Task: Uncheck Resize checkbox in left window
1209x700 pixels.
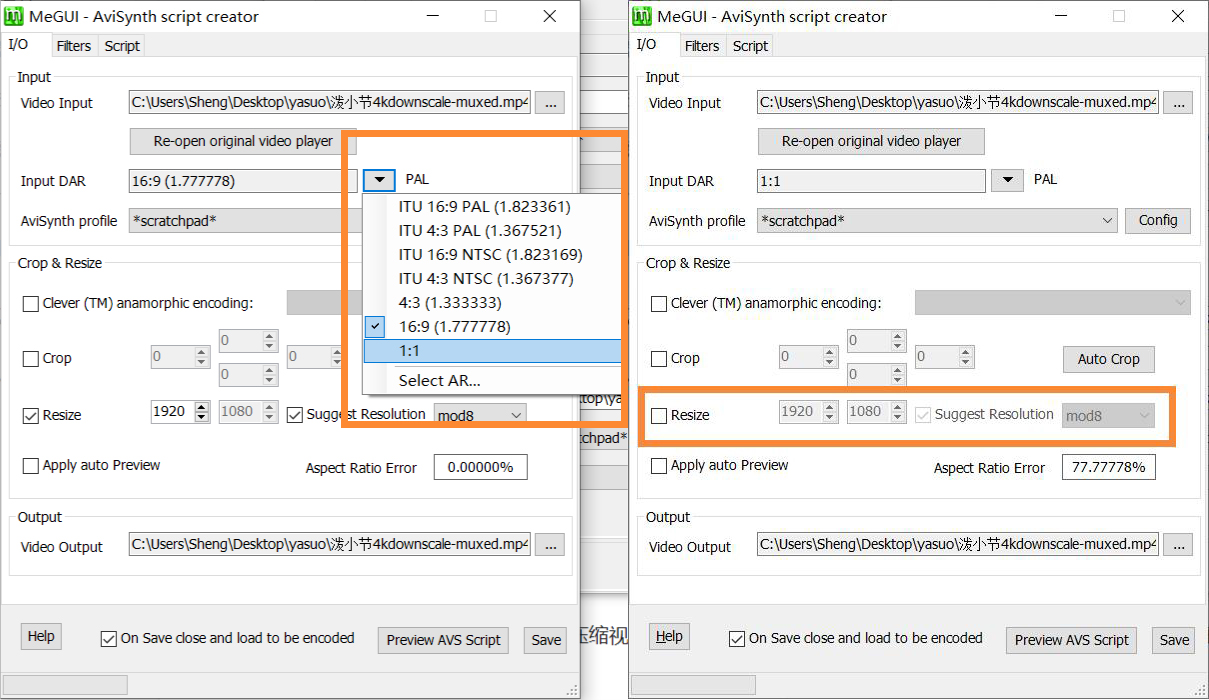Action: click(31, 415)
